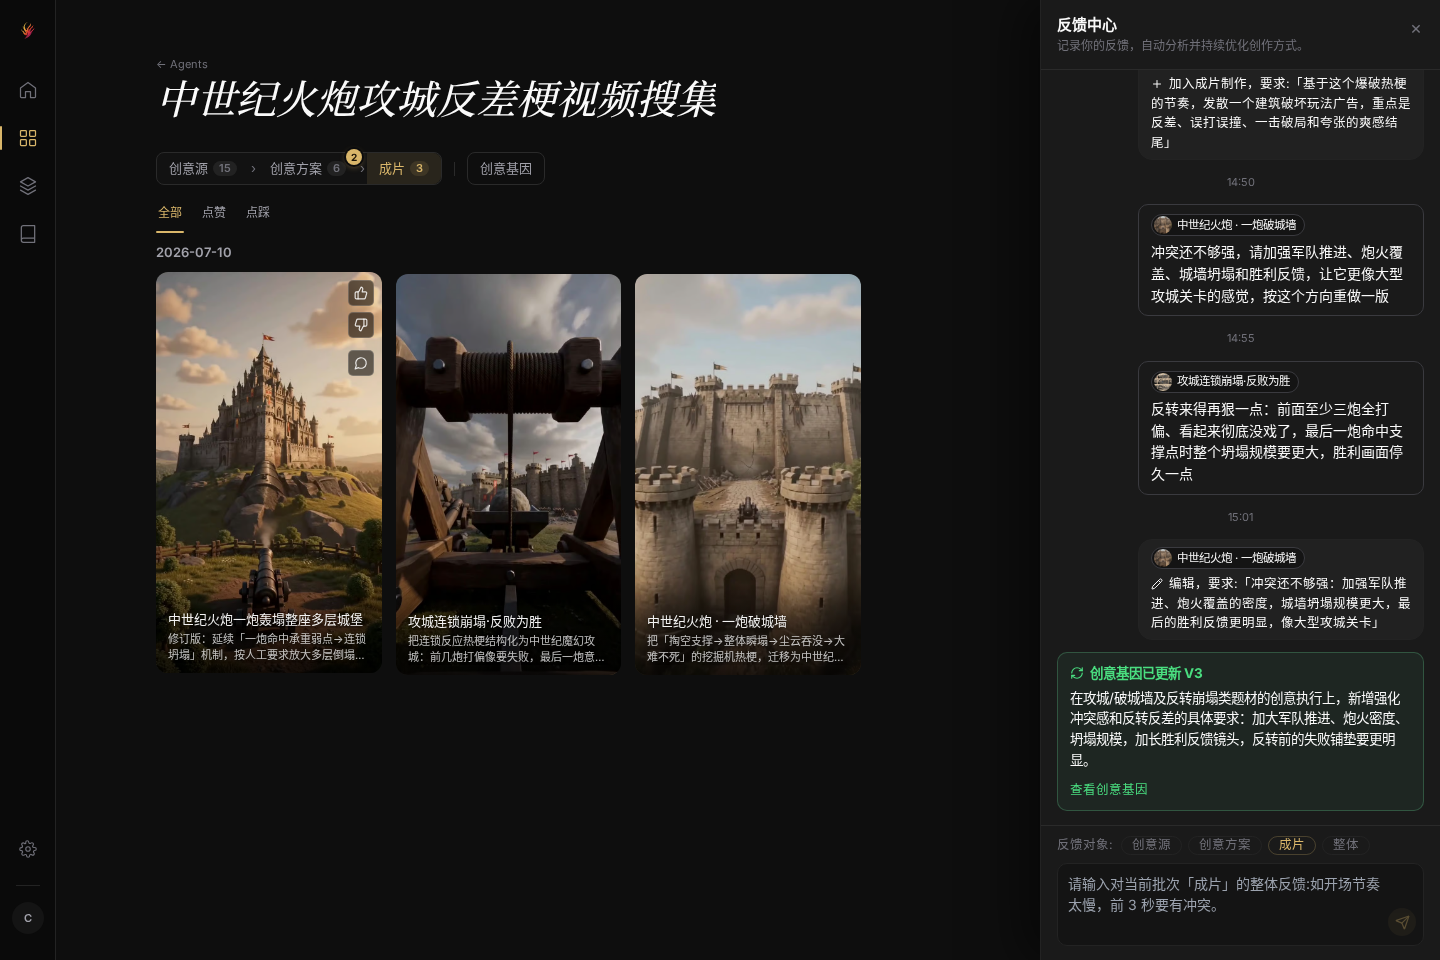Image resolution: width=1440 pixels, height=960 pixels.
Task: Focus the feedback text input field
Action: pos(1240,904)
